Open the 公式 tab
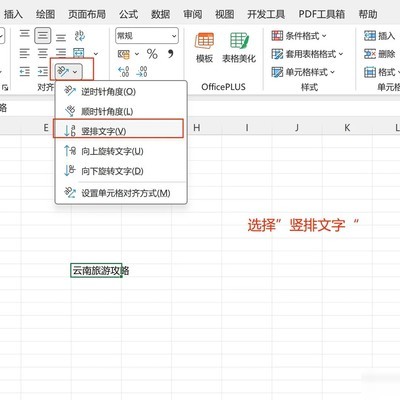Viewport: 400px width, 400px height. (128, 14)
